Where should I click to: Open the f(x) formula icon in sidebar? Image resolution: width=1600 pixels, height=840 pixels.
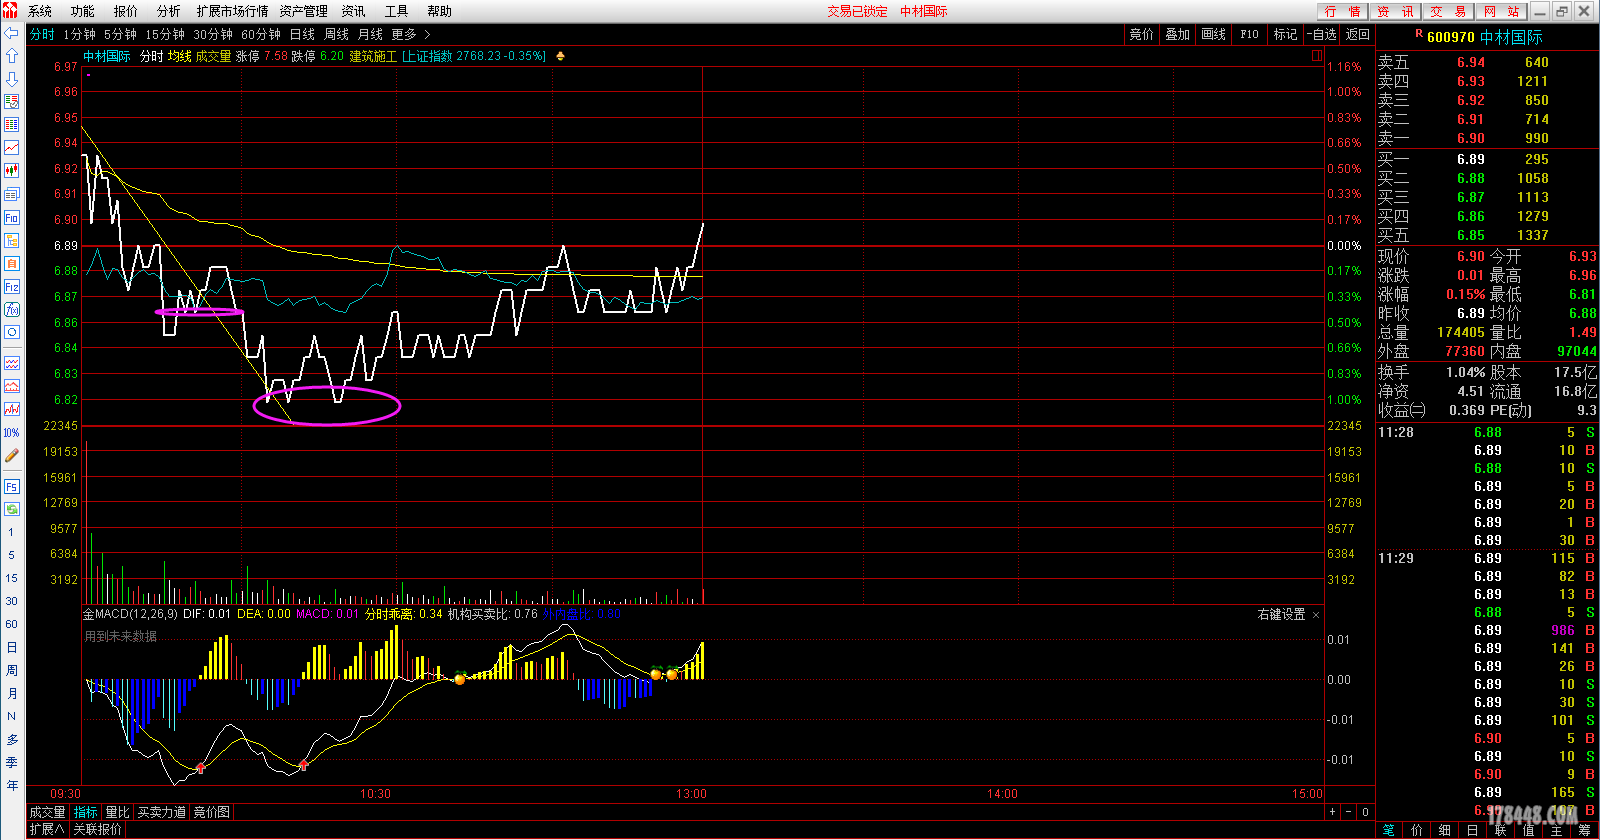tap(12, 309)
